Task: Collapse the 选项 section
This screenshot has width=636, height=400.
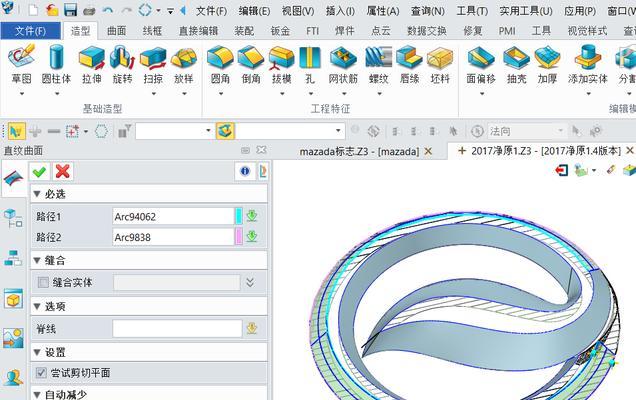Action: tap(37, 306)
